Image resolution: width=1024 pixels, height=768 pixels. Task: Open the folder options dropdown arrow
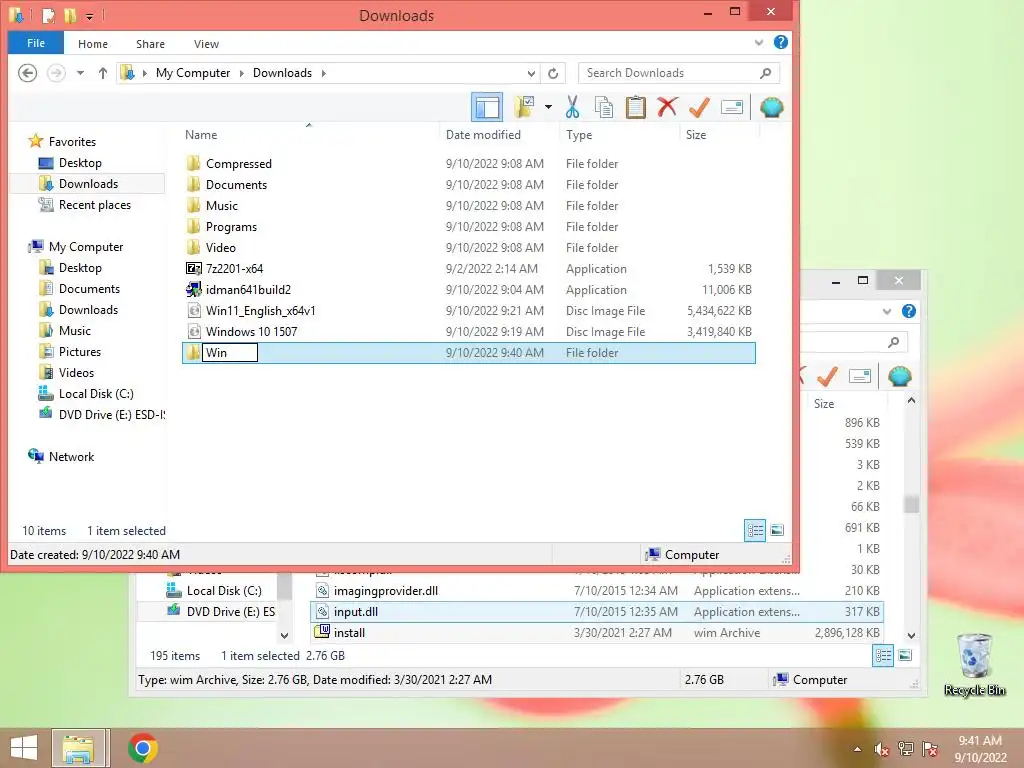point(549,107)
